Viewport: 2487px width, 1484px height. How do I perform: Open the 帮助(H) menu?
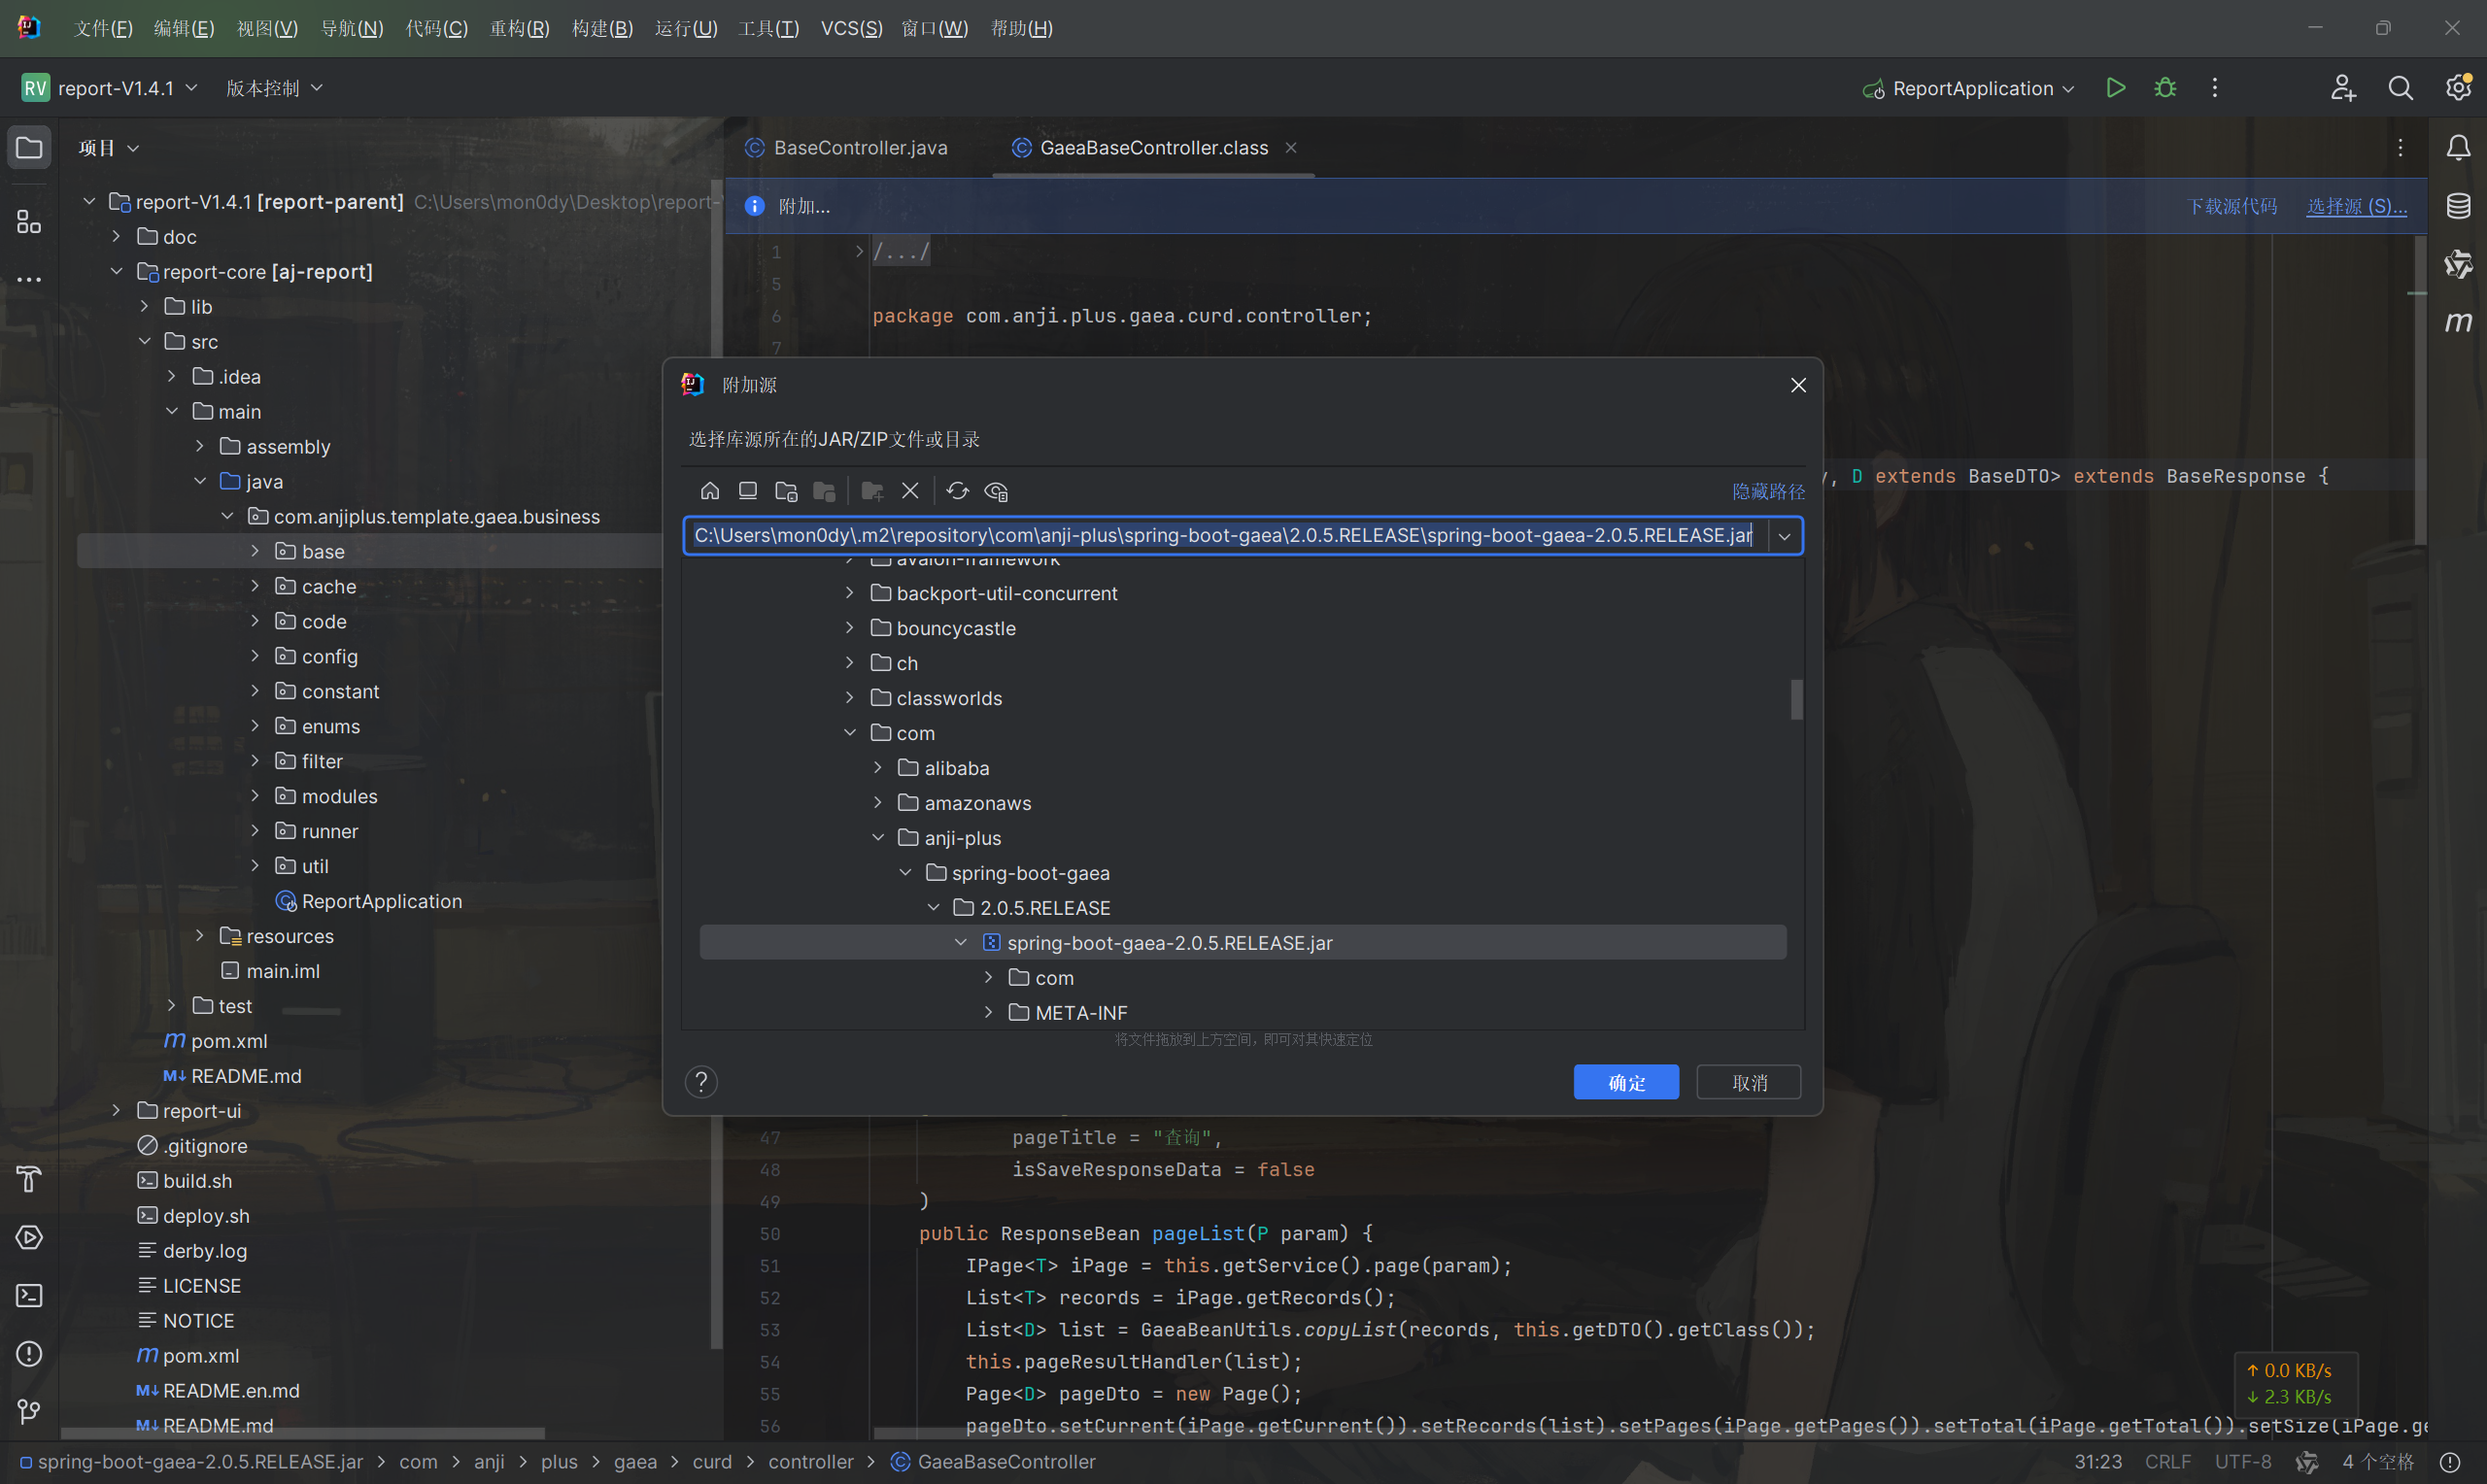(1021, 28)
